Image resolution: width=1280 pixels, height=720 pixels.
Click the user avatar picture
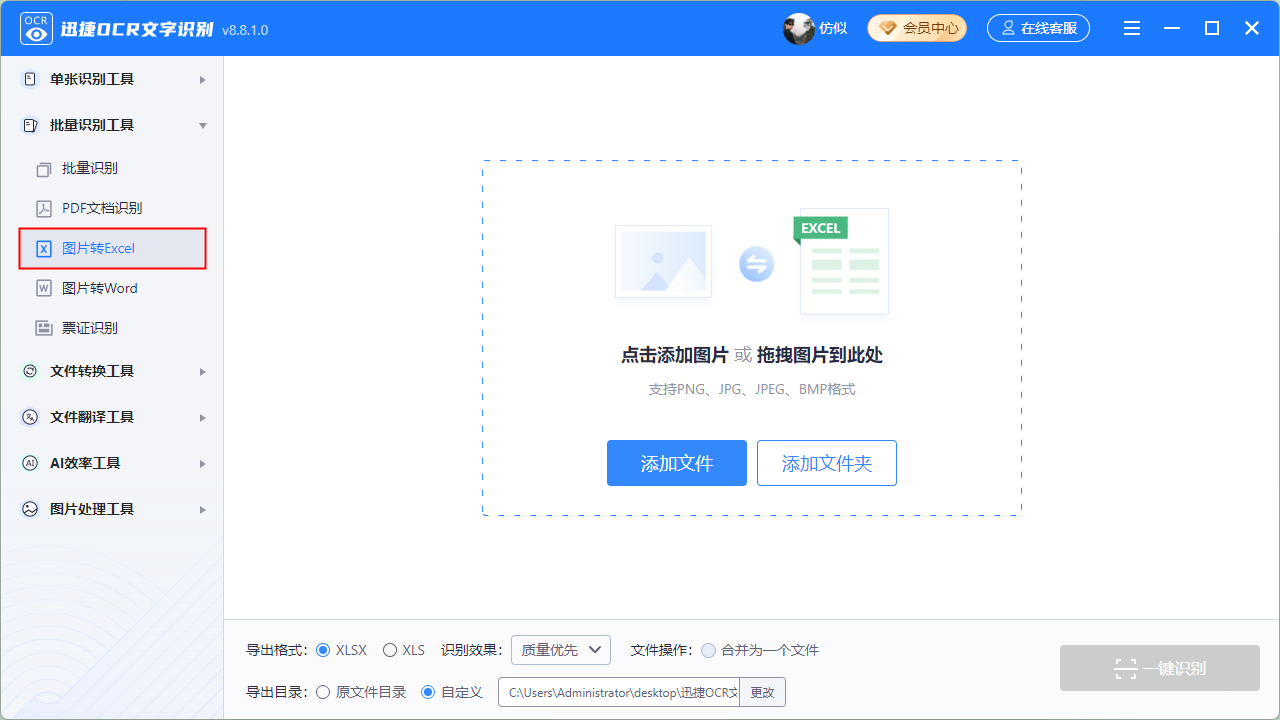799,29
